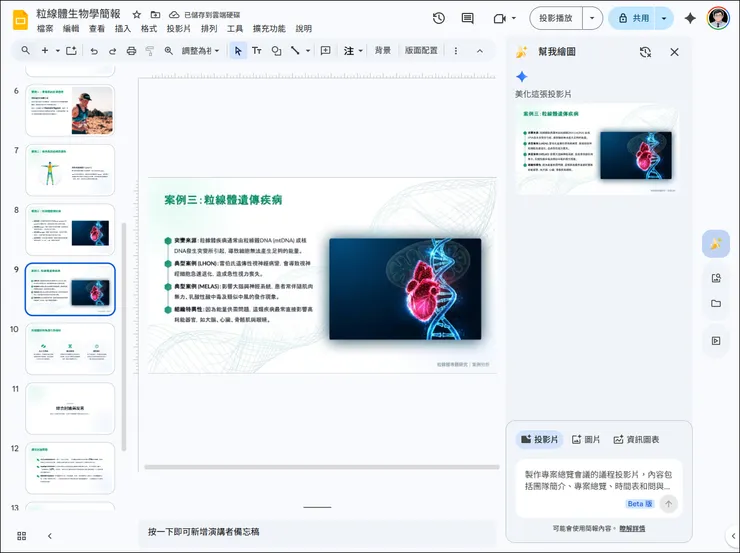Click the prompt text input field

click(599, 480)
